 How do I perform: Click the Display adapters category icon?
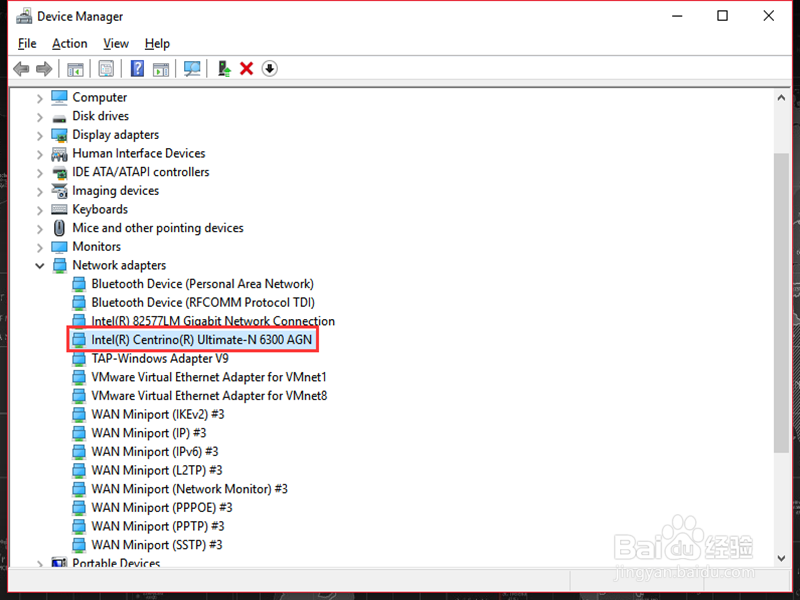tap(59, 135)
